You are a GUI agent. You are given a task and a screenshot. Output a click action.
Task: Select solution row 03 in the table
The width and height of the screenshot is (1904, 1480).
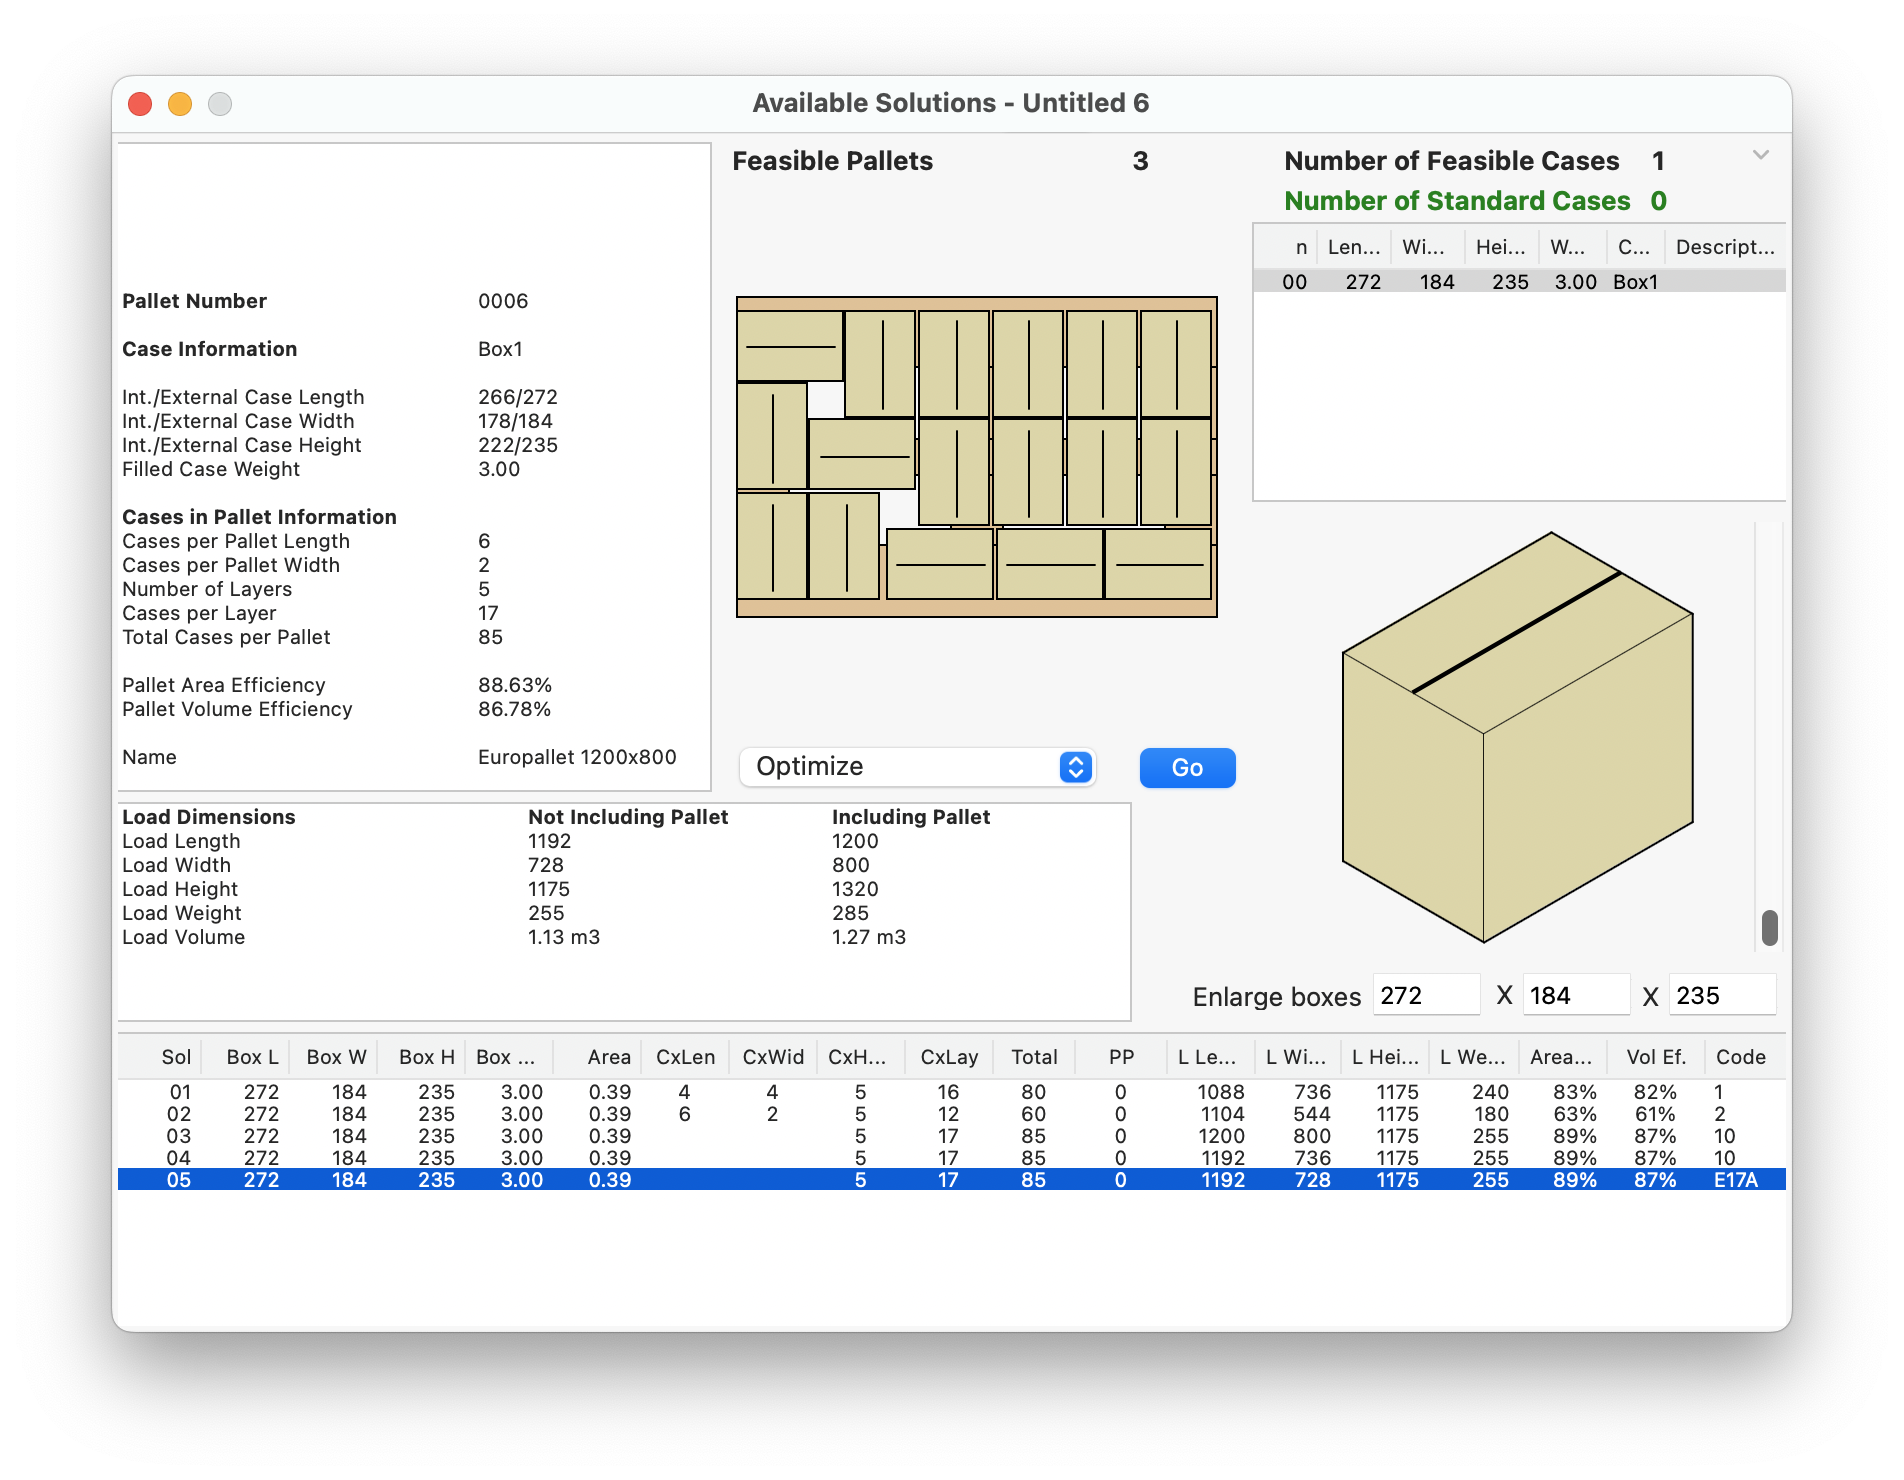951,1136
